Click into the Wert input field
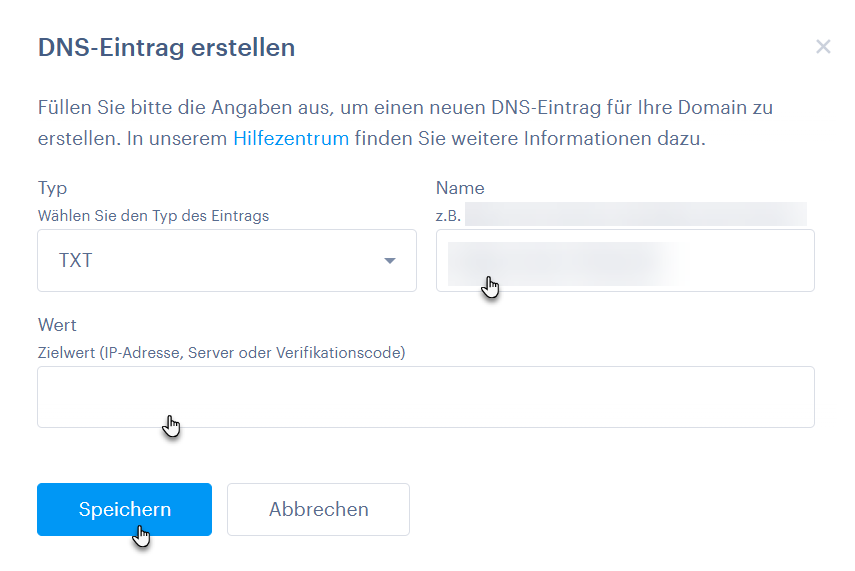 pos(425,397)
